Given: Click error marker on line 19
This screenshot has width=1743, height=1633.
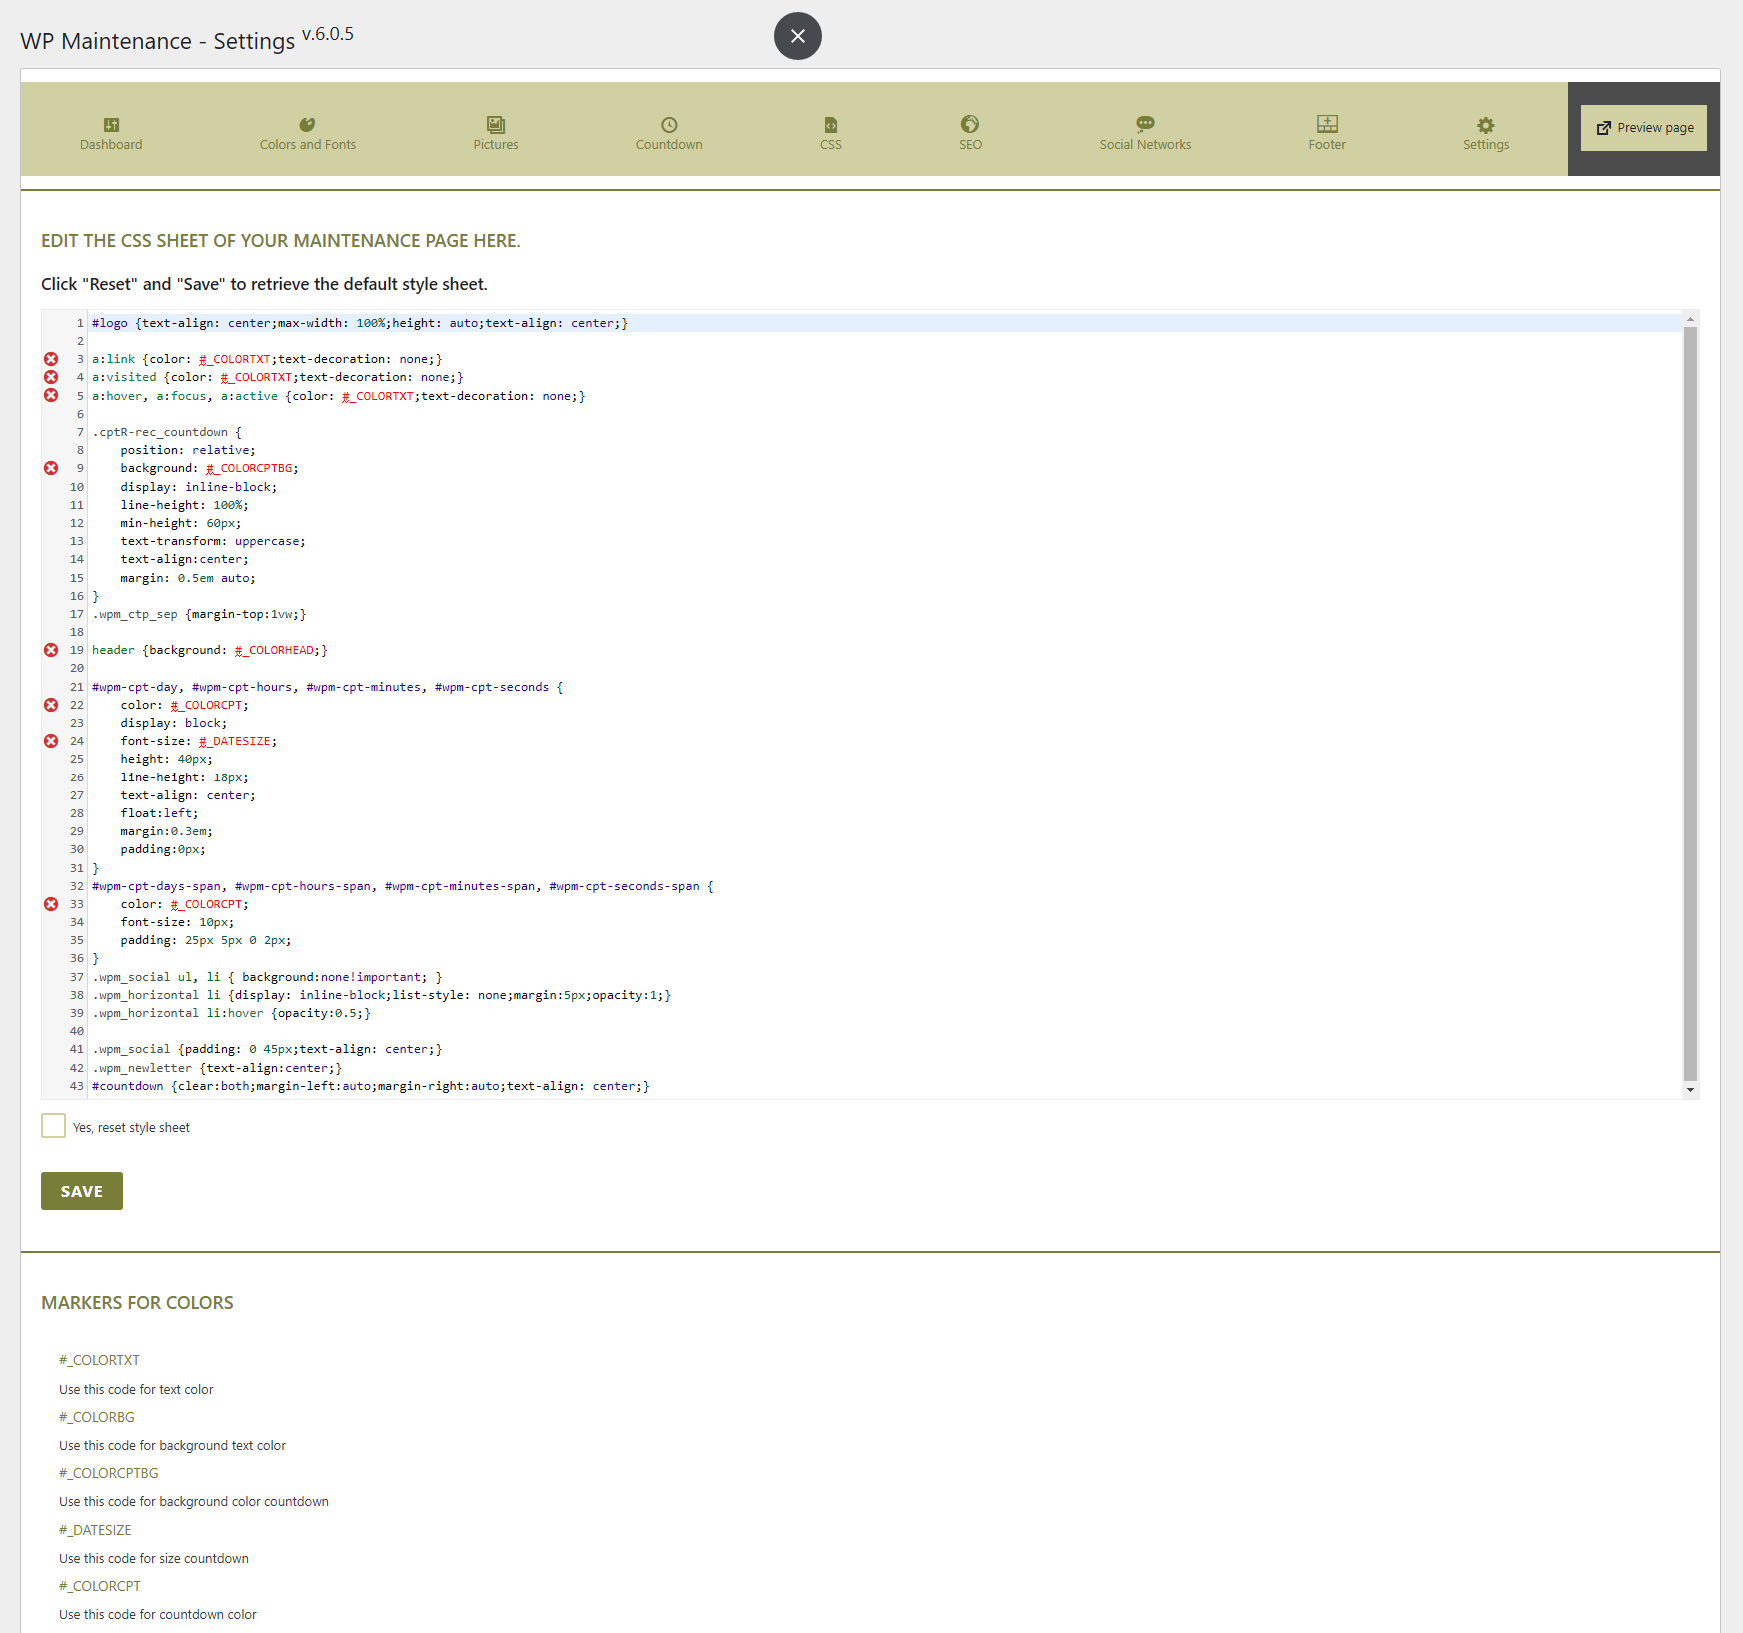Looking at the screenshot, I should (x=51, y=650).
